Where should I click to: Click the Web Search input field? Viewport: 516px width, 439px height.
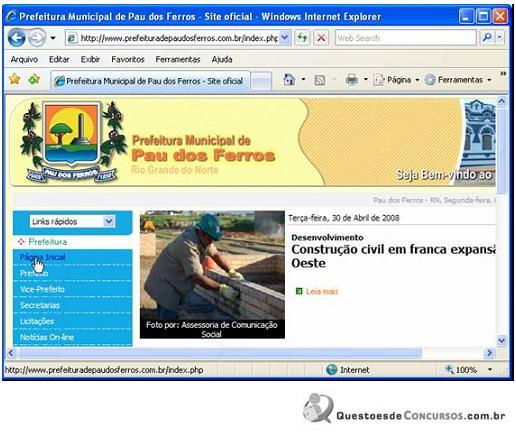(x=405, y=38)
